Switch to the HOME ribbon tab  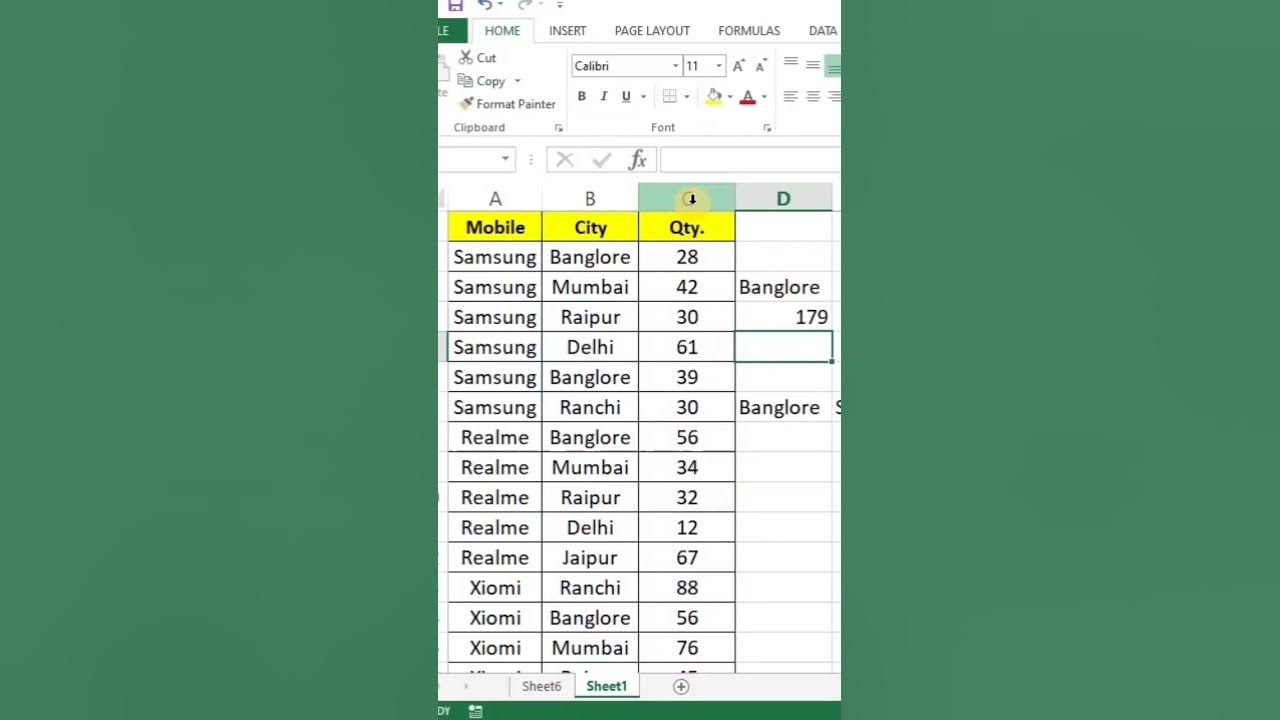coord(502,31)
